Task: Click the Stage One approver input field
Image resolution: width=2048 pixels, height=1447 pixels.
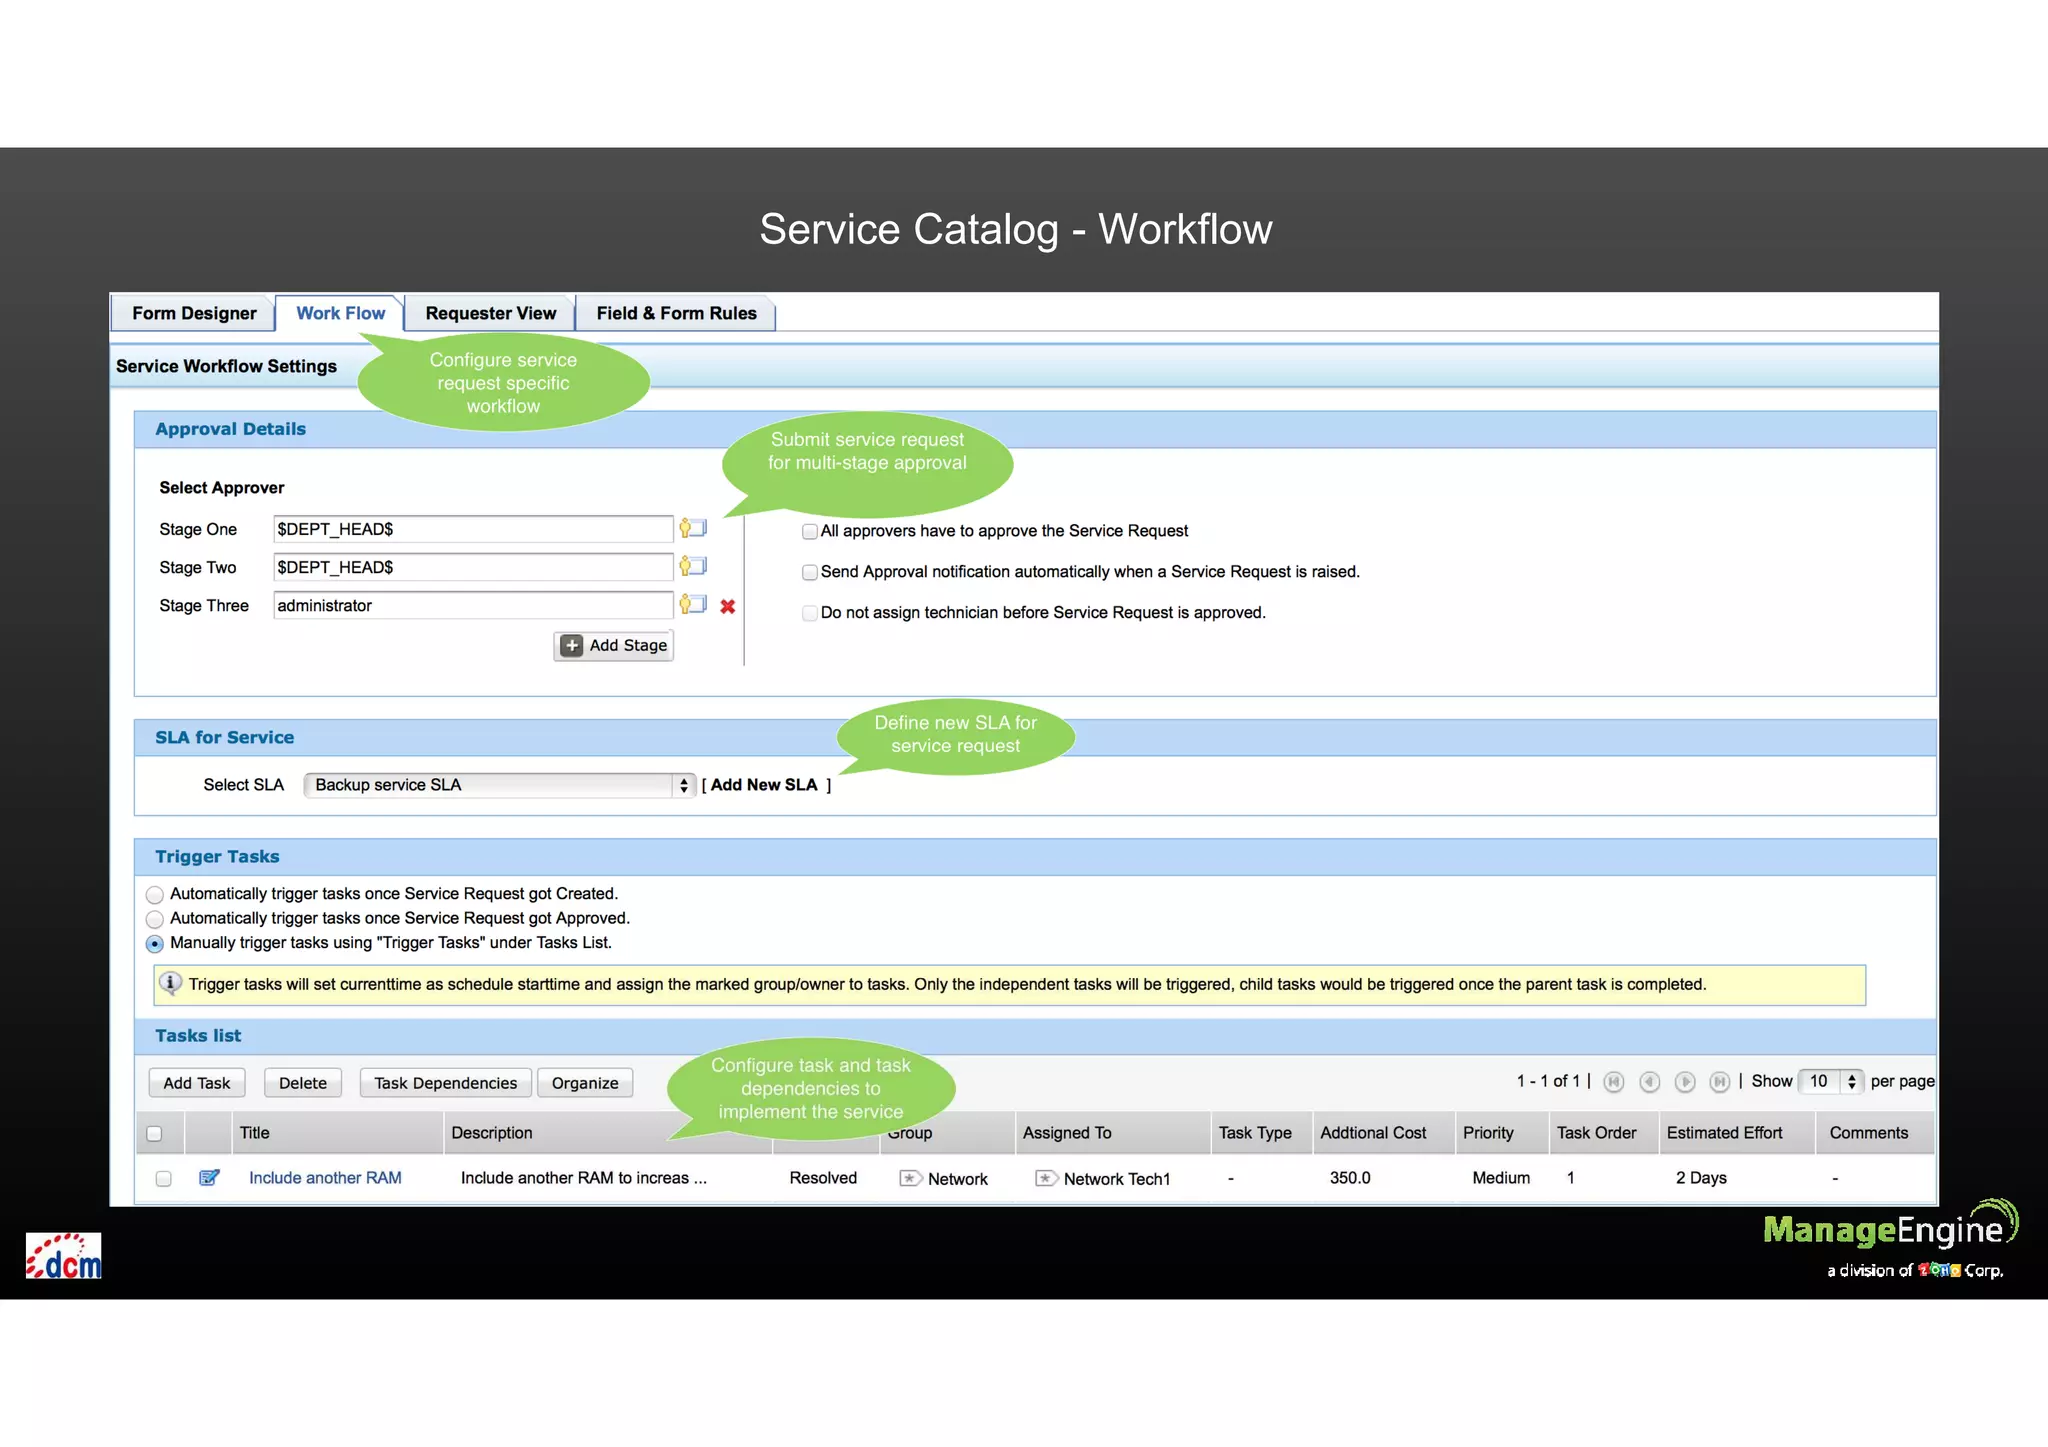Action: point(473,529)
